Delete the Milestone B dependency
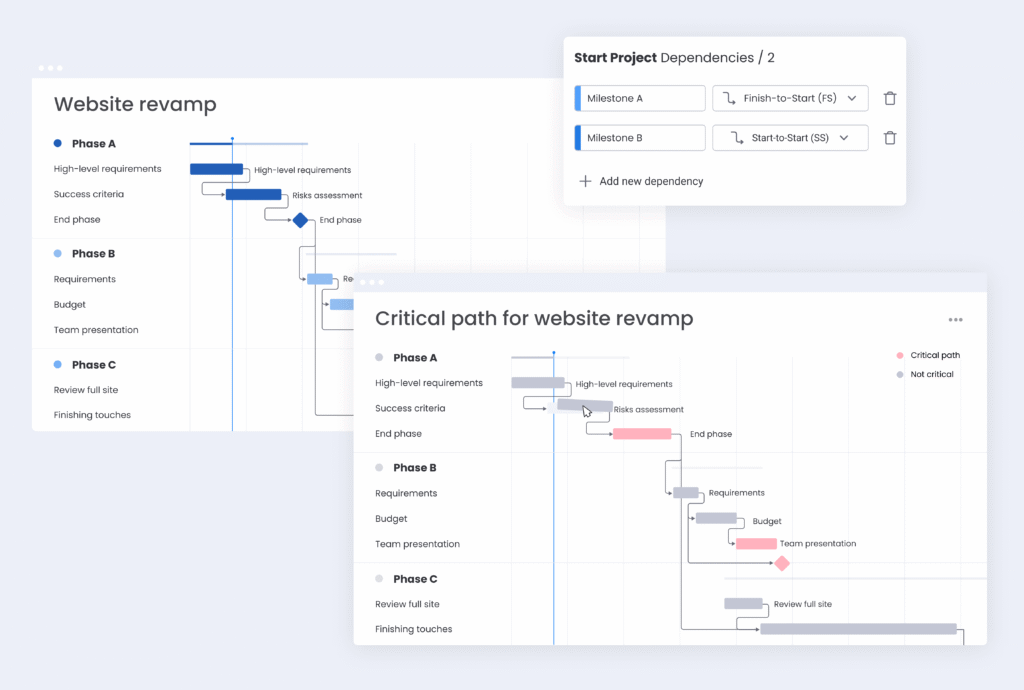Image resolution: width=1024 pixels, height=690 pixels. 890,138
